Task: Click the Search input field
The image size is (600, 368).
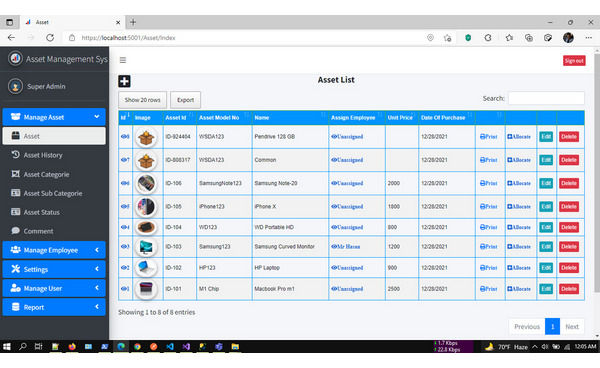Action: [546, 98]
